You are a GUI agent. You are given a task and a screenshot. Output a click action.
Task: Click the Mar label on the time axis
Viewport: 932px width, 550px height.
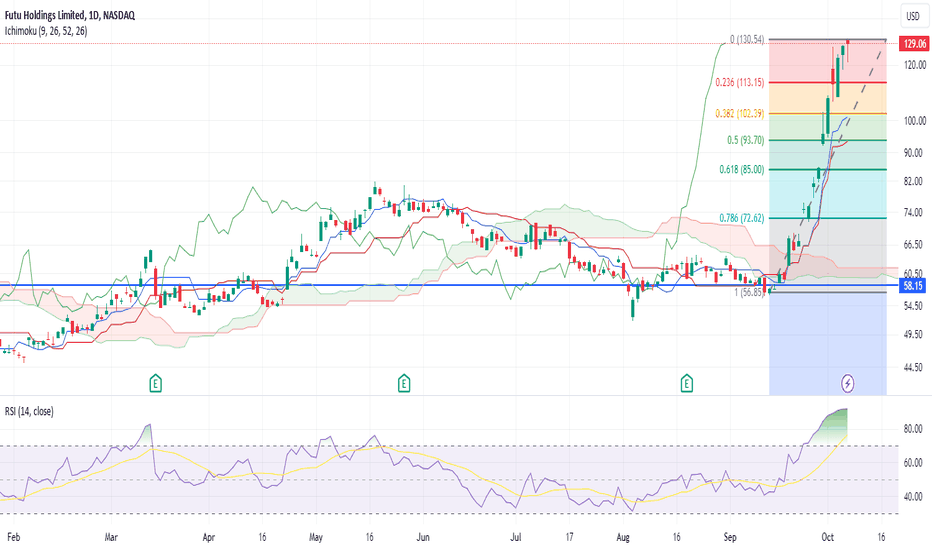[x=111, y=537]
